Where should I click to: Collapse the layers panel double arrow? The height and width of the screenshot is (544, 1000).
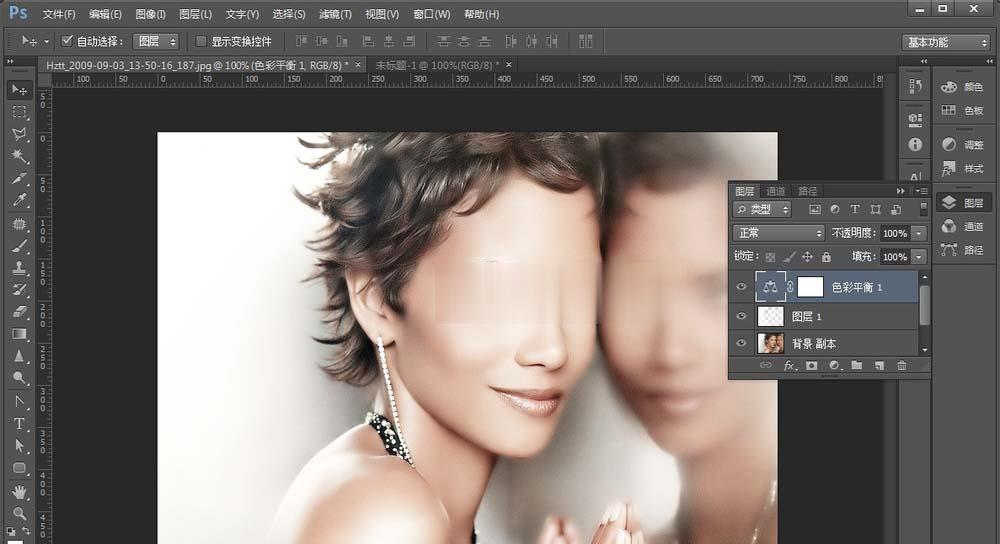901,191
